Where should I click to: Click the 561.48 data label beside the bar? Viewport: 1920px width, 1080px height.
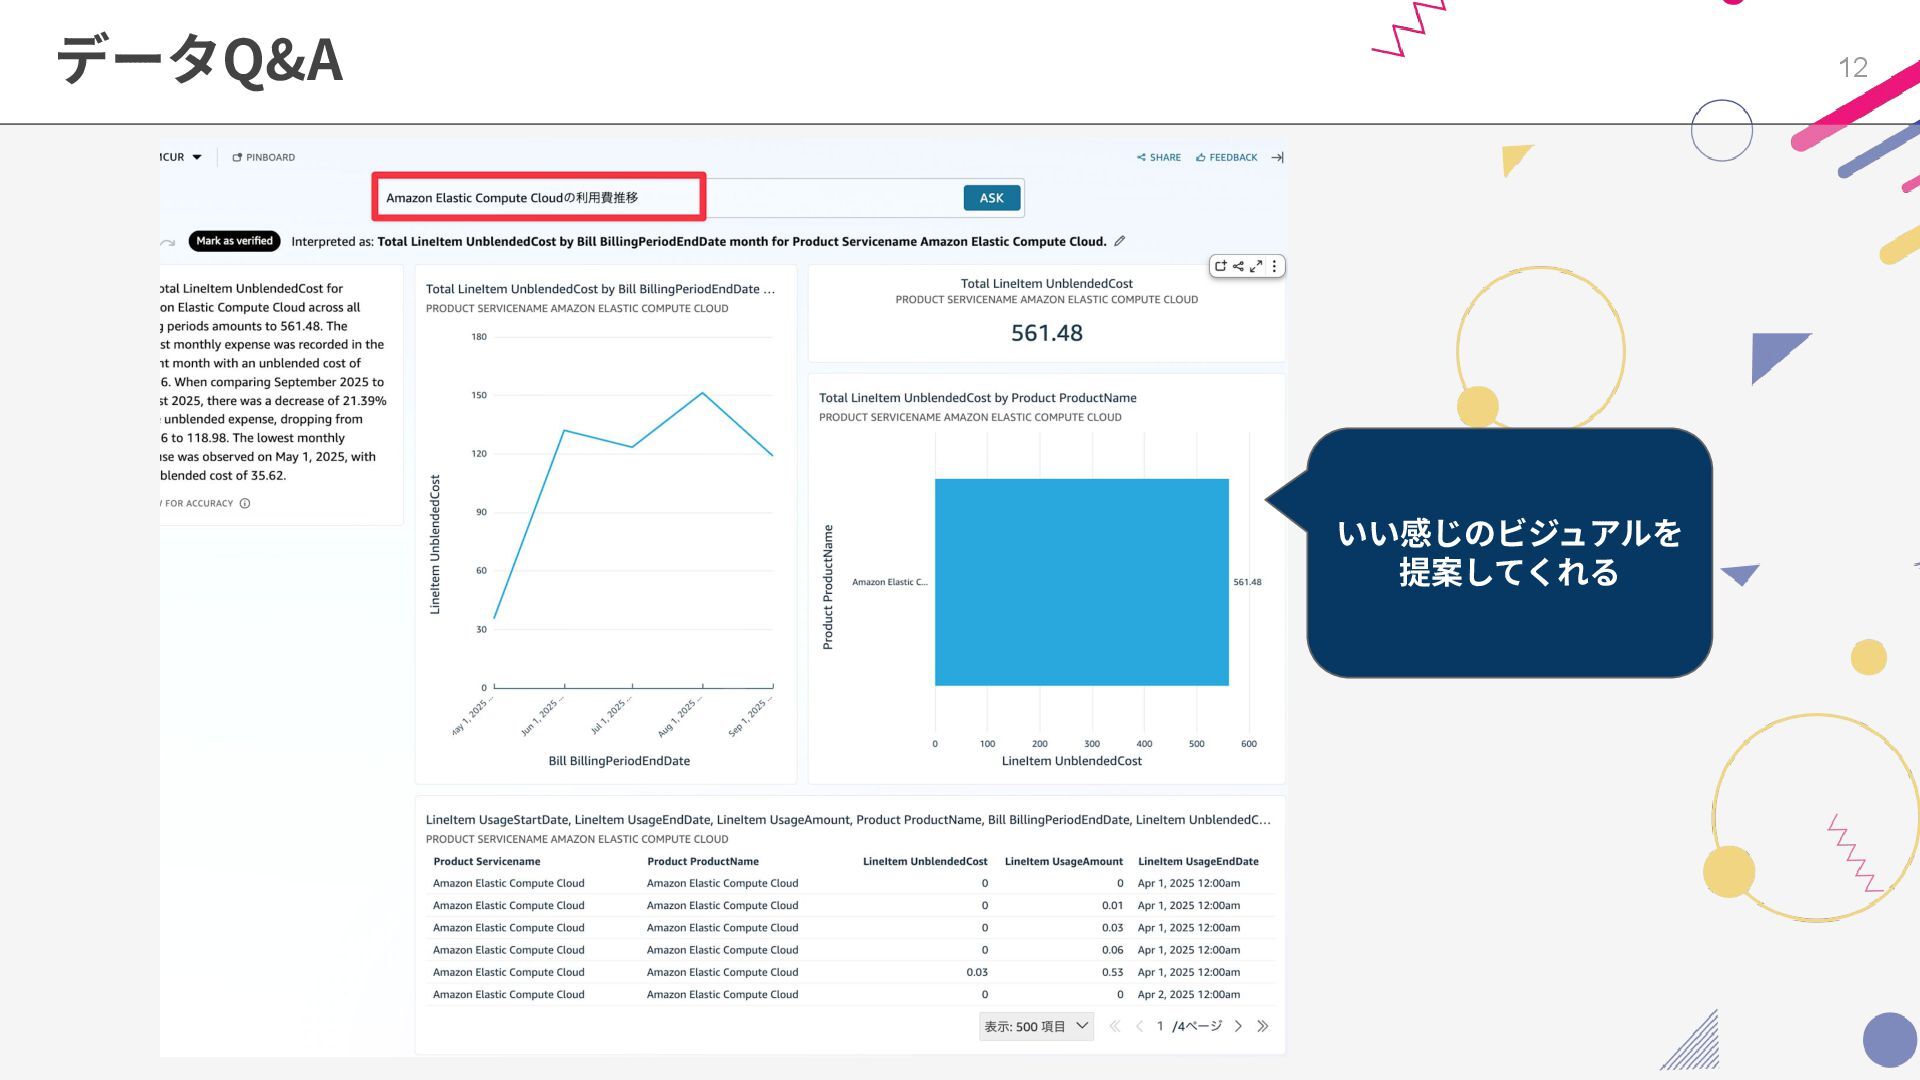tap(1247, 582)
